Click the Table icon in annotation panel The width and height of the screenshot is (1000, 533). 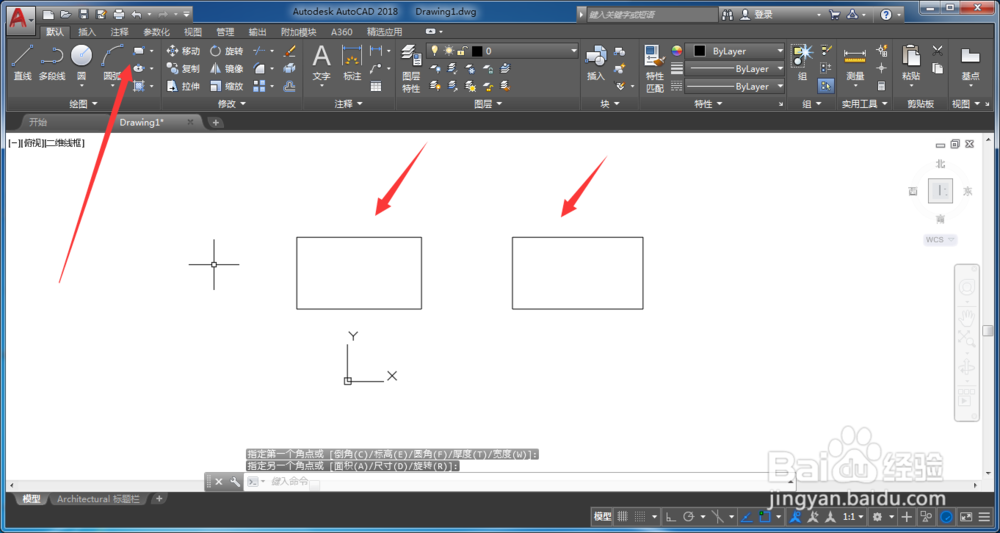pos(376,86)
